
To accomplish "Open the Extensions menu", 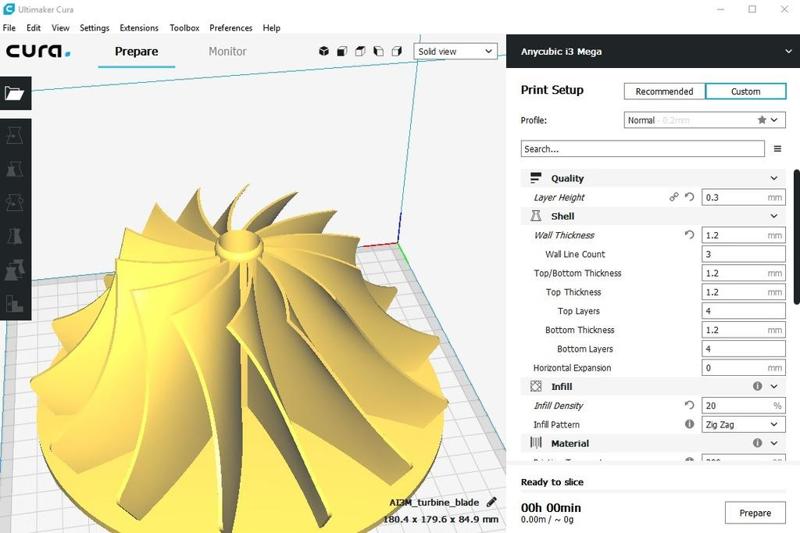I will pyautogui.click(x=139, y=28).
